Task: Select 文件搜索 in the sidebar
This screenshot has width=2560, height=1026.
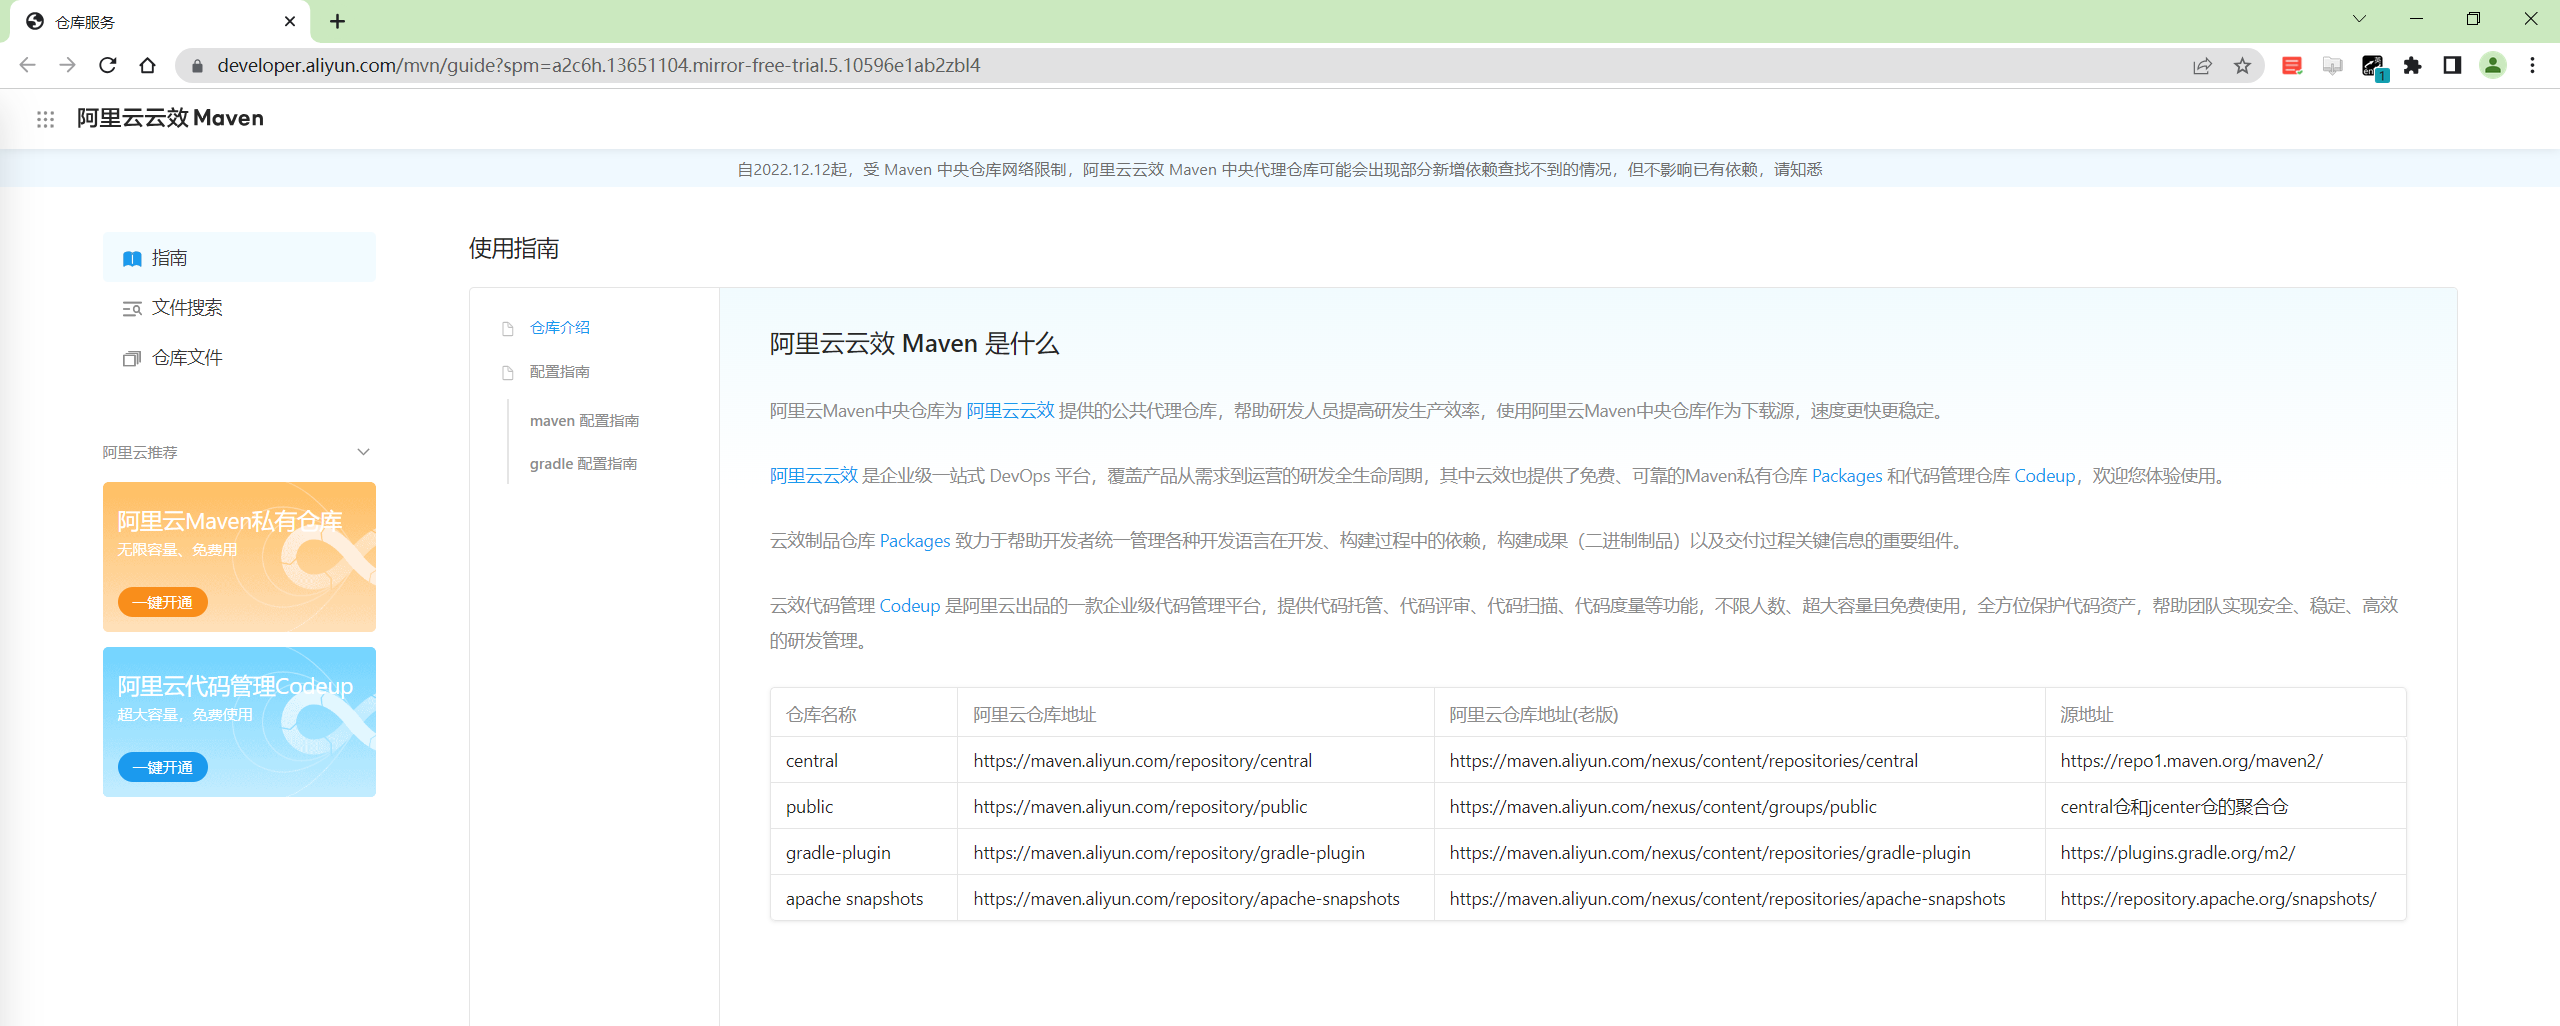Action: [x=239, y=308]
